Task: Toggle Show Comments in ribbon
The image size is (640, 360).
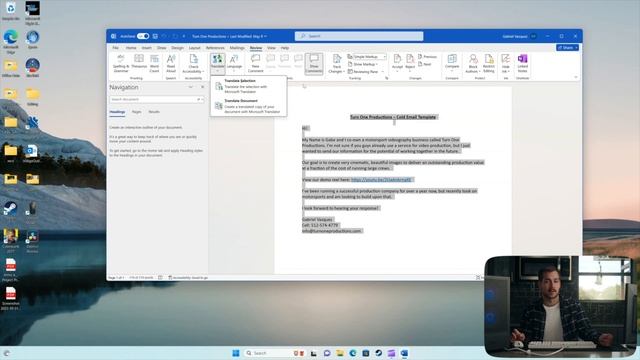Action: coord(314,64)
